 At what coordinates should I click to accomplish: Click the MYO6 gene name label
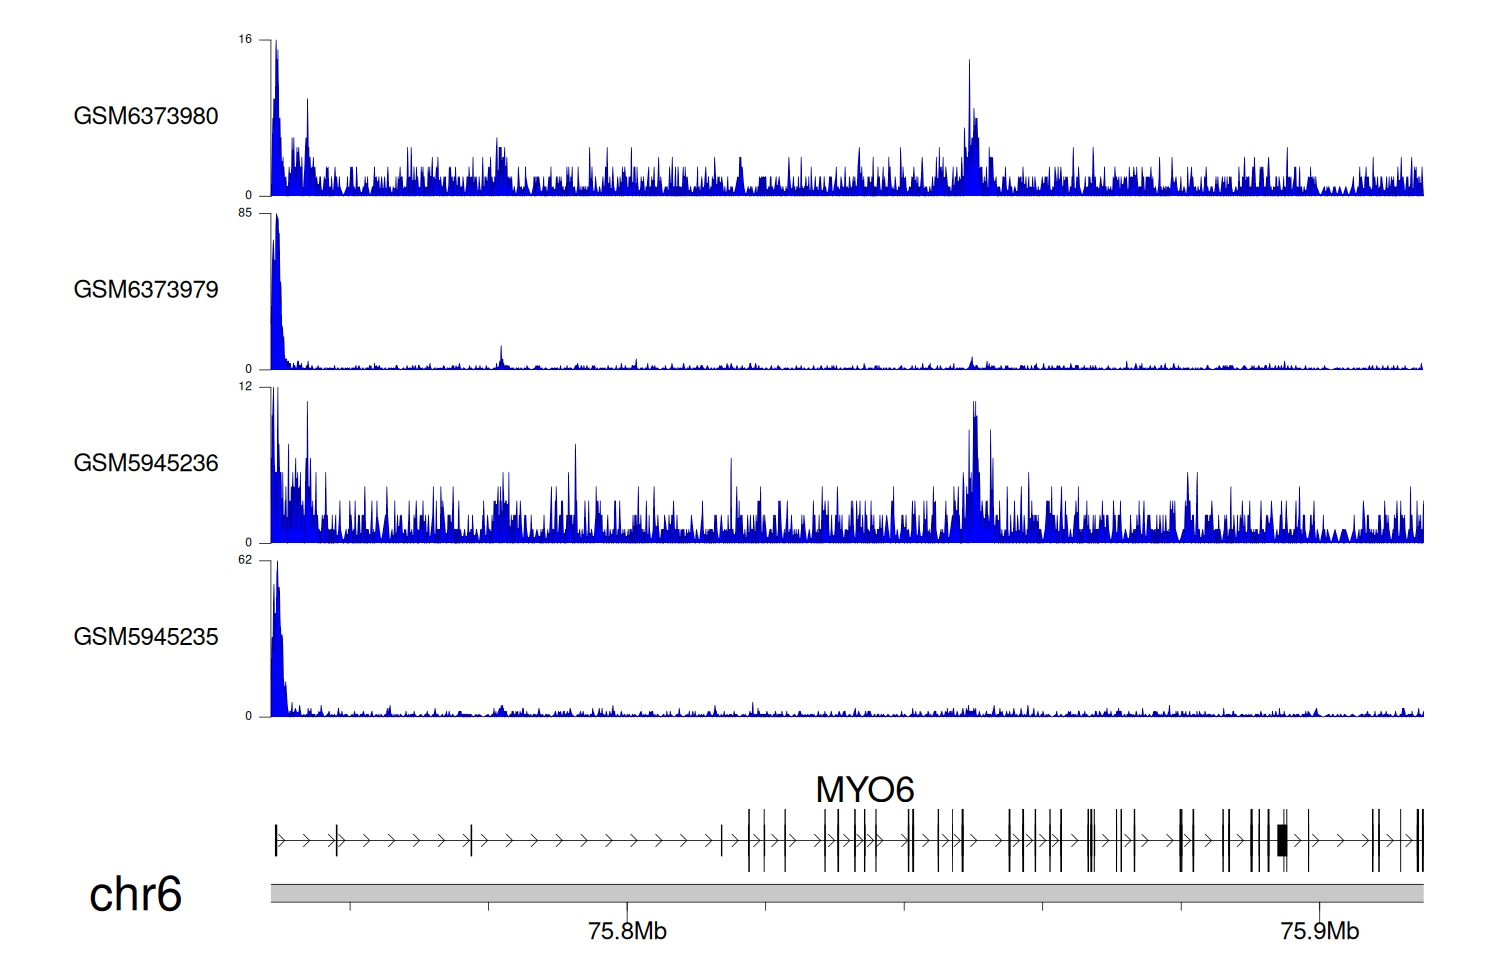click(865, 790)
